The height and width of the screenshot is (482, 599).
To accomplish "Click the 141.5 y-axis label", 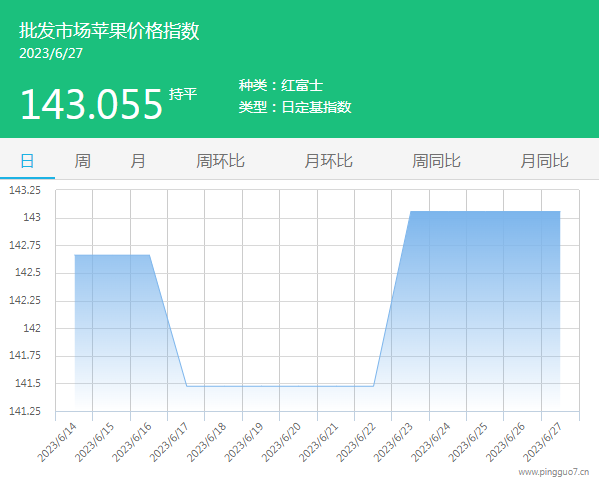I will coord(28,383).
